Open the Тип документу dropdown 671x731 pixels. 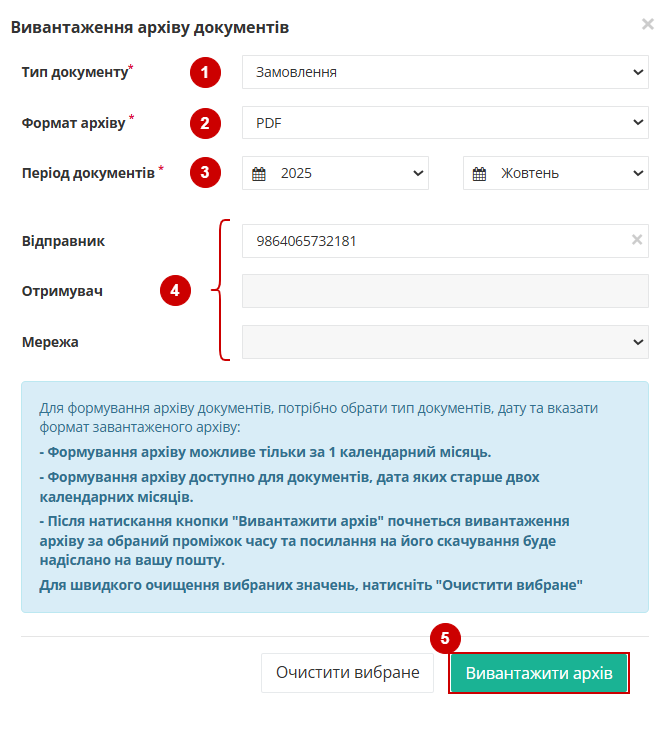445,72
